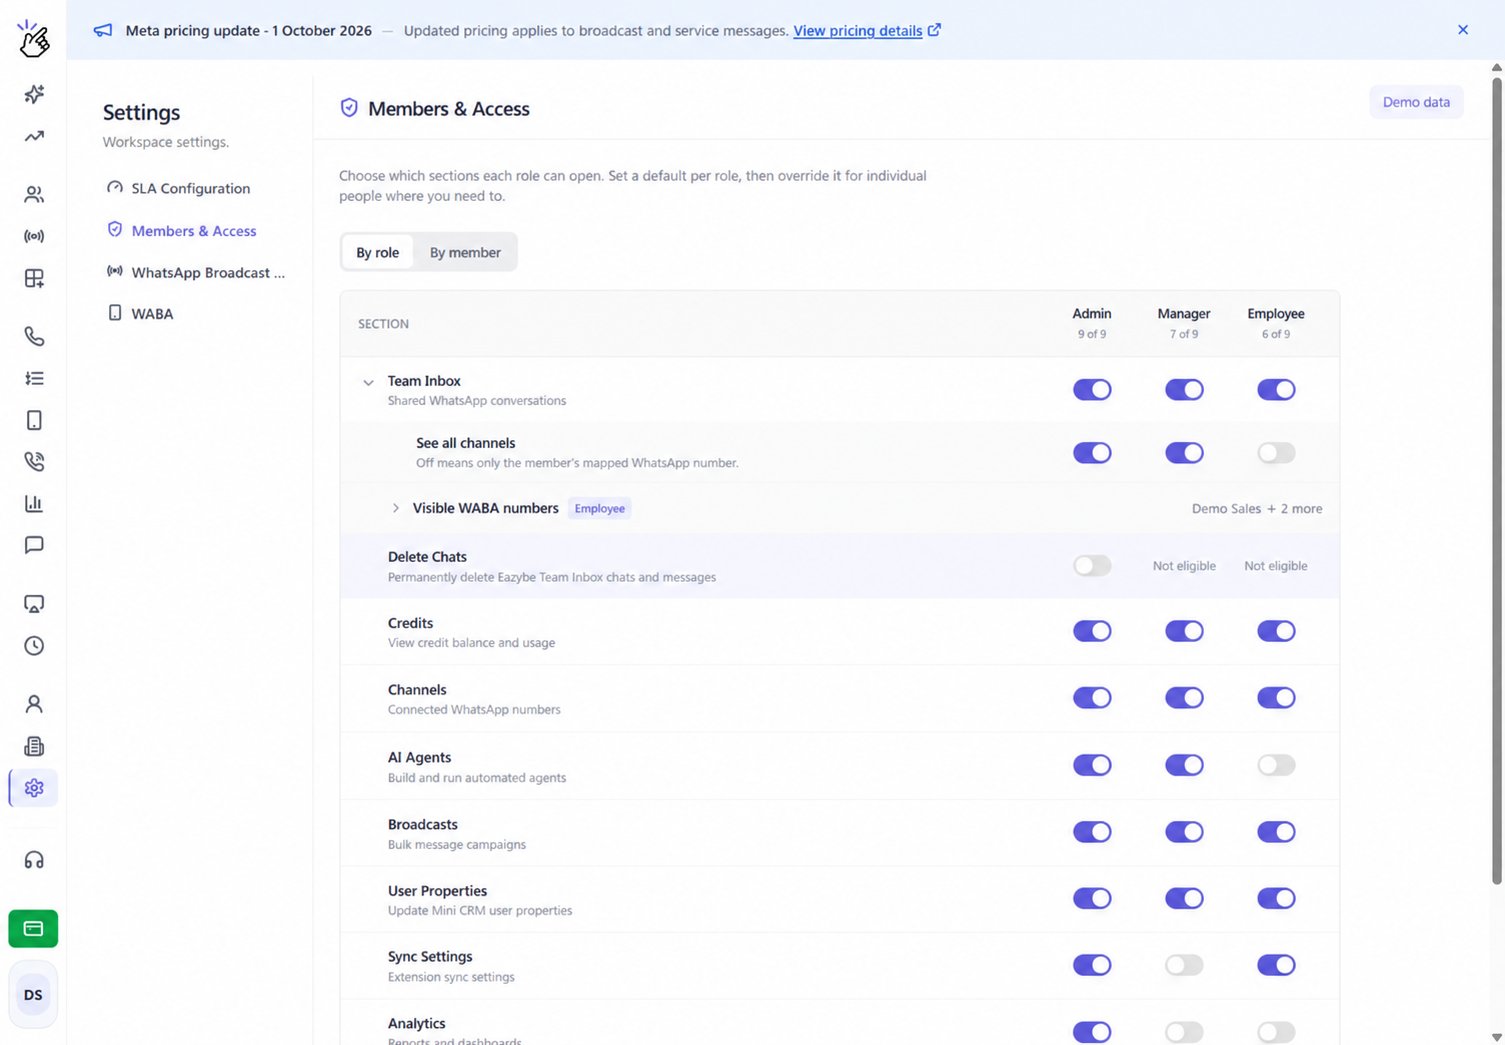Click the green credit card icon
The width and height of the screenshot is (1505, 1045).
pyautogui.click(x=33, y=929)
